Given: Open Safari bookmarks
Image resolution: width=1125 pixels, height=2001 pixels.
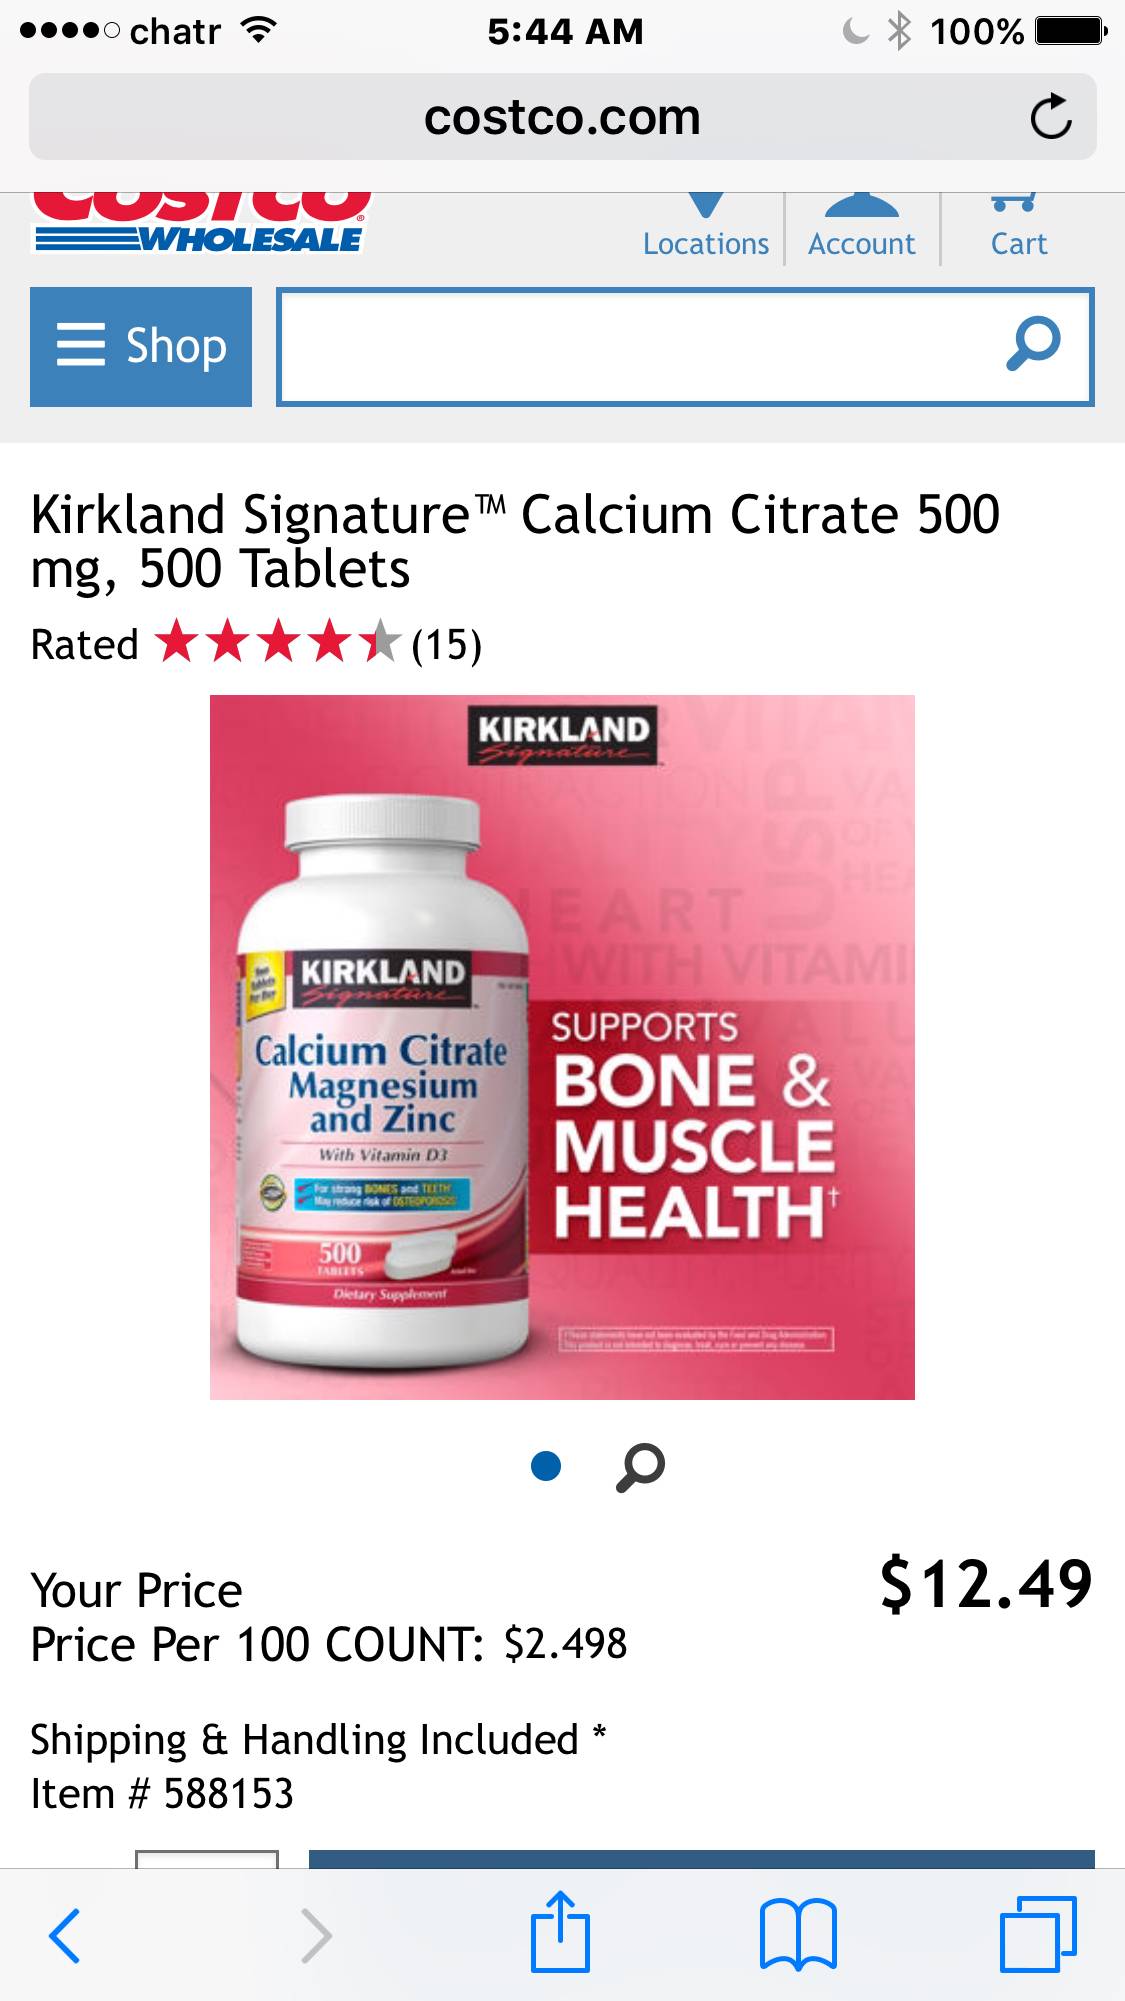Looking at the screenshot, I should point(798,1935).
